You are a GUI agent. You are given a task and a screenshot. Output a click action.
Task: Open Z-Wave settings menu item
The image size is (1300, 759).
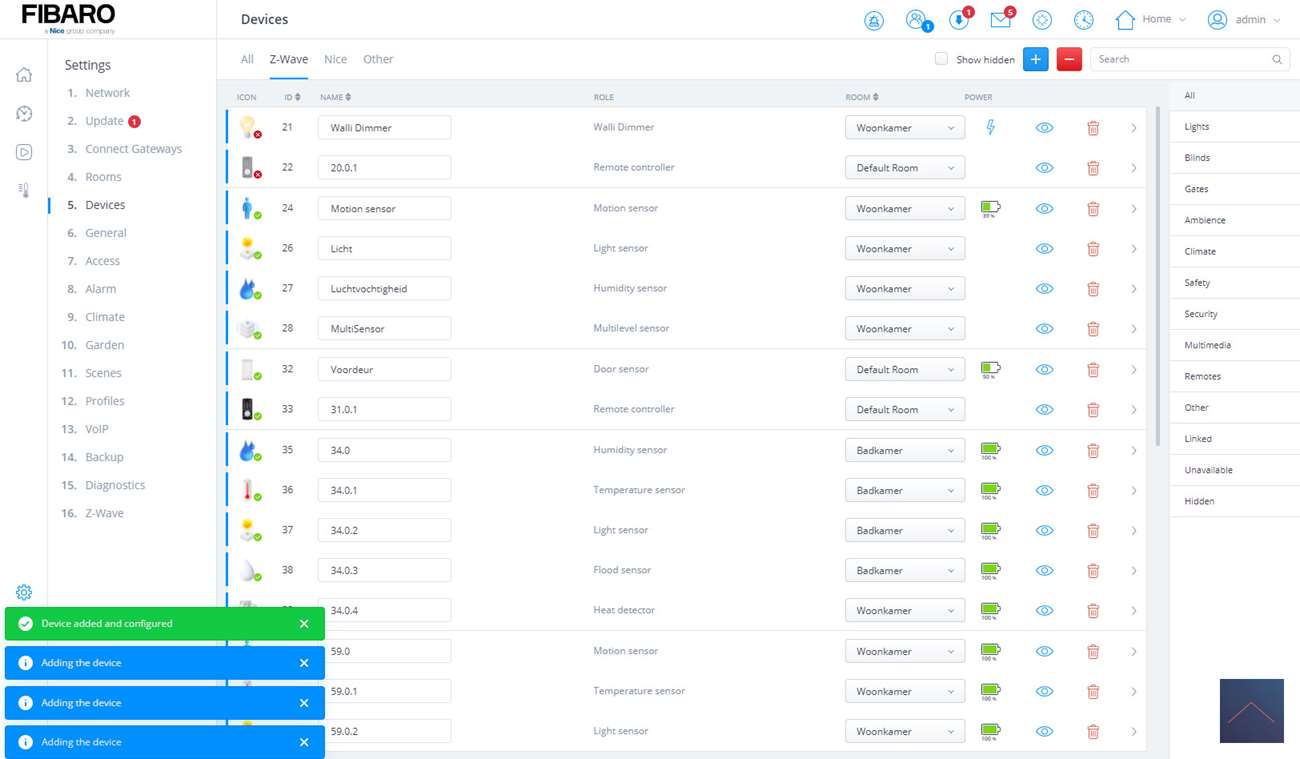[104, 513]
